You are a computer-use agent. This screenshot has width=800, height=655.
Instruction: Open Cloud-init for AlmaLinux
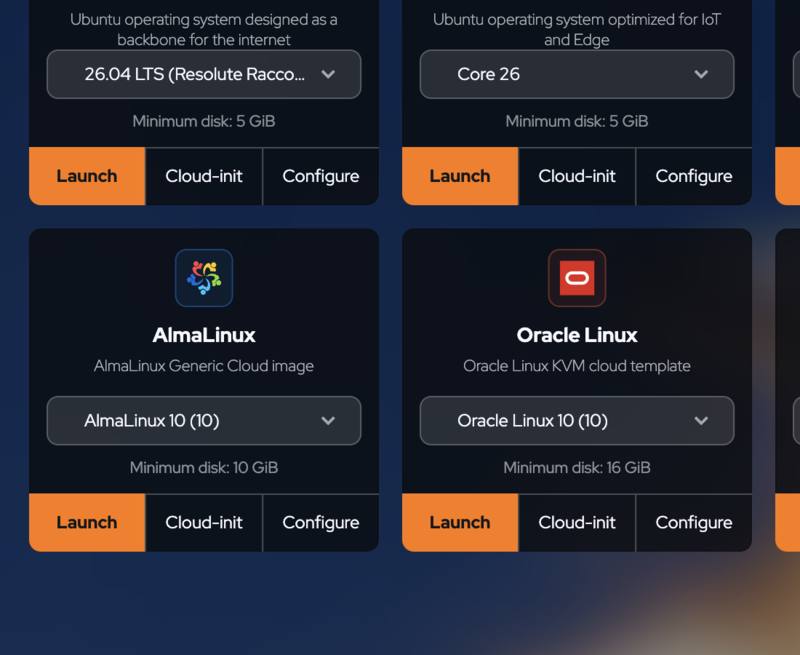[x=204, y=523]
